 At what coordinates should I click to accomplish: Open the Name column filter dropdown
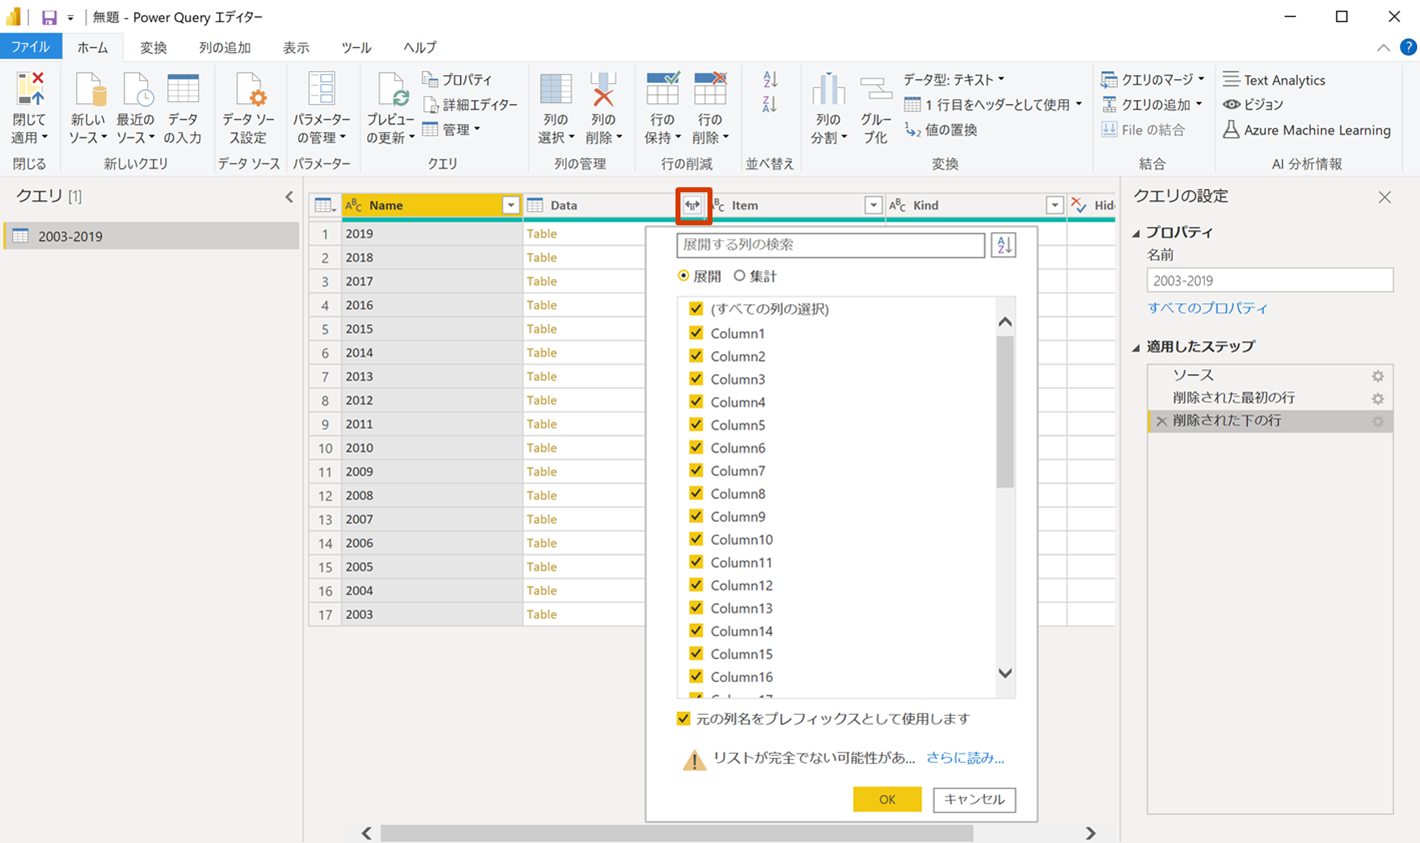510,205
